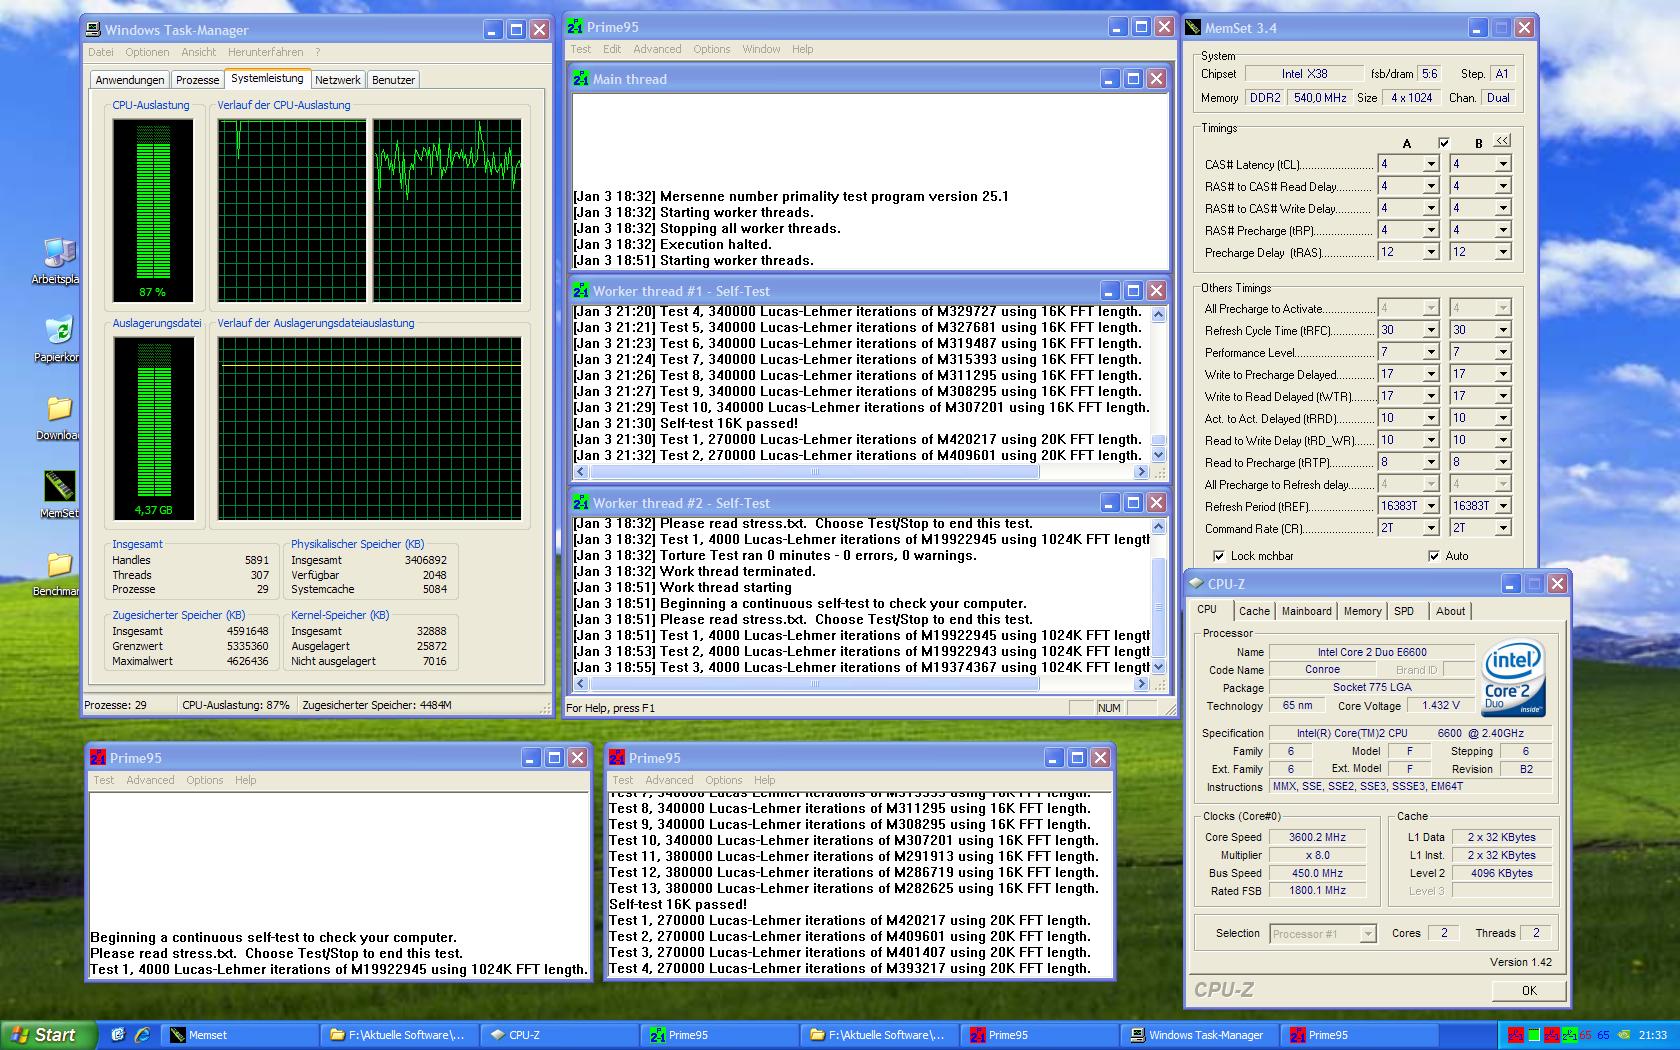Screen dimensions: 1680x1050
Task: Open the Anwendungen tab in Task-Manager
Action: click(x=130, y=80)
